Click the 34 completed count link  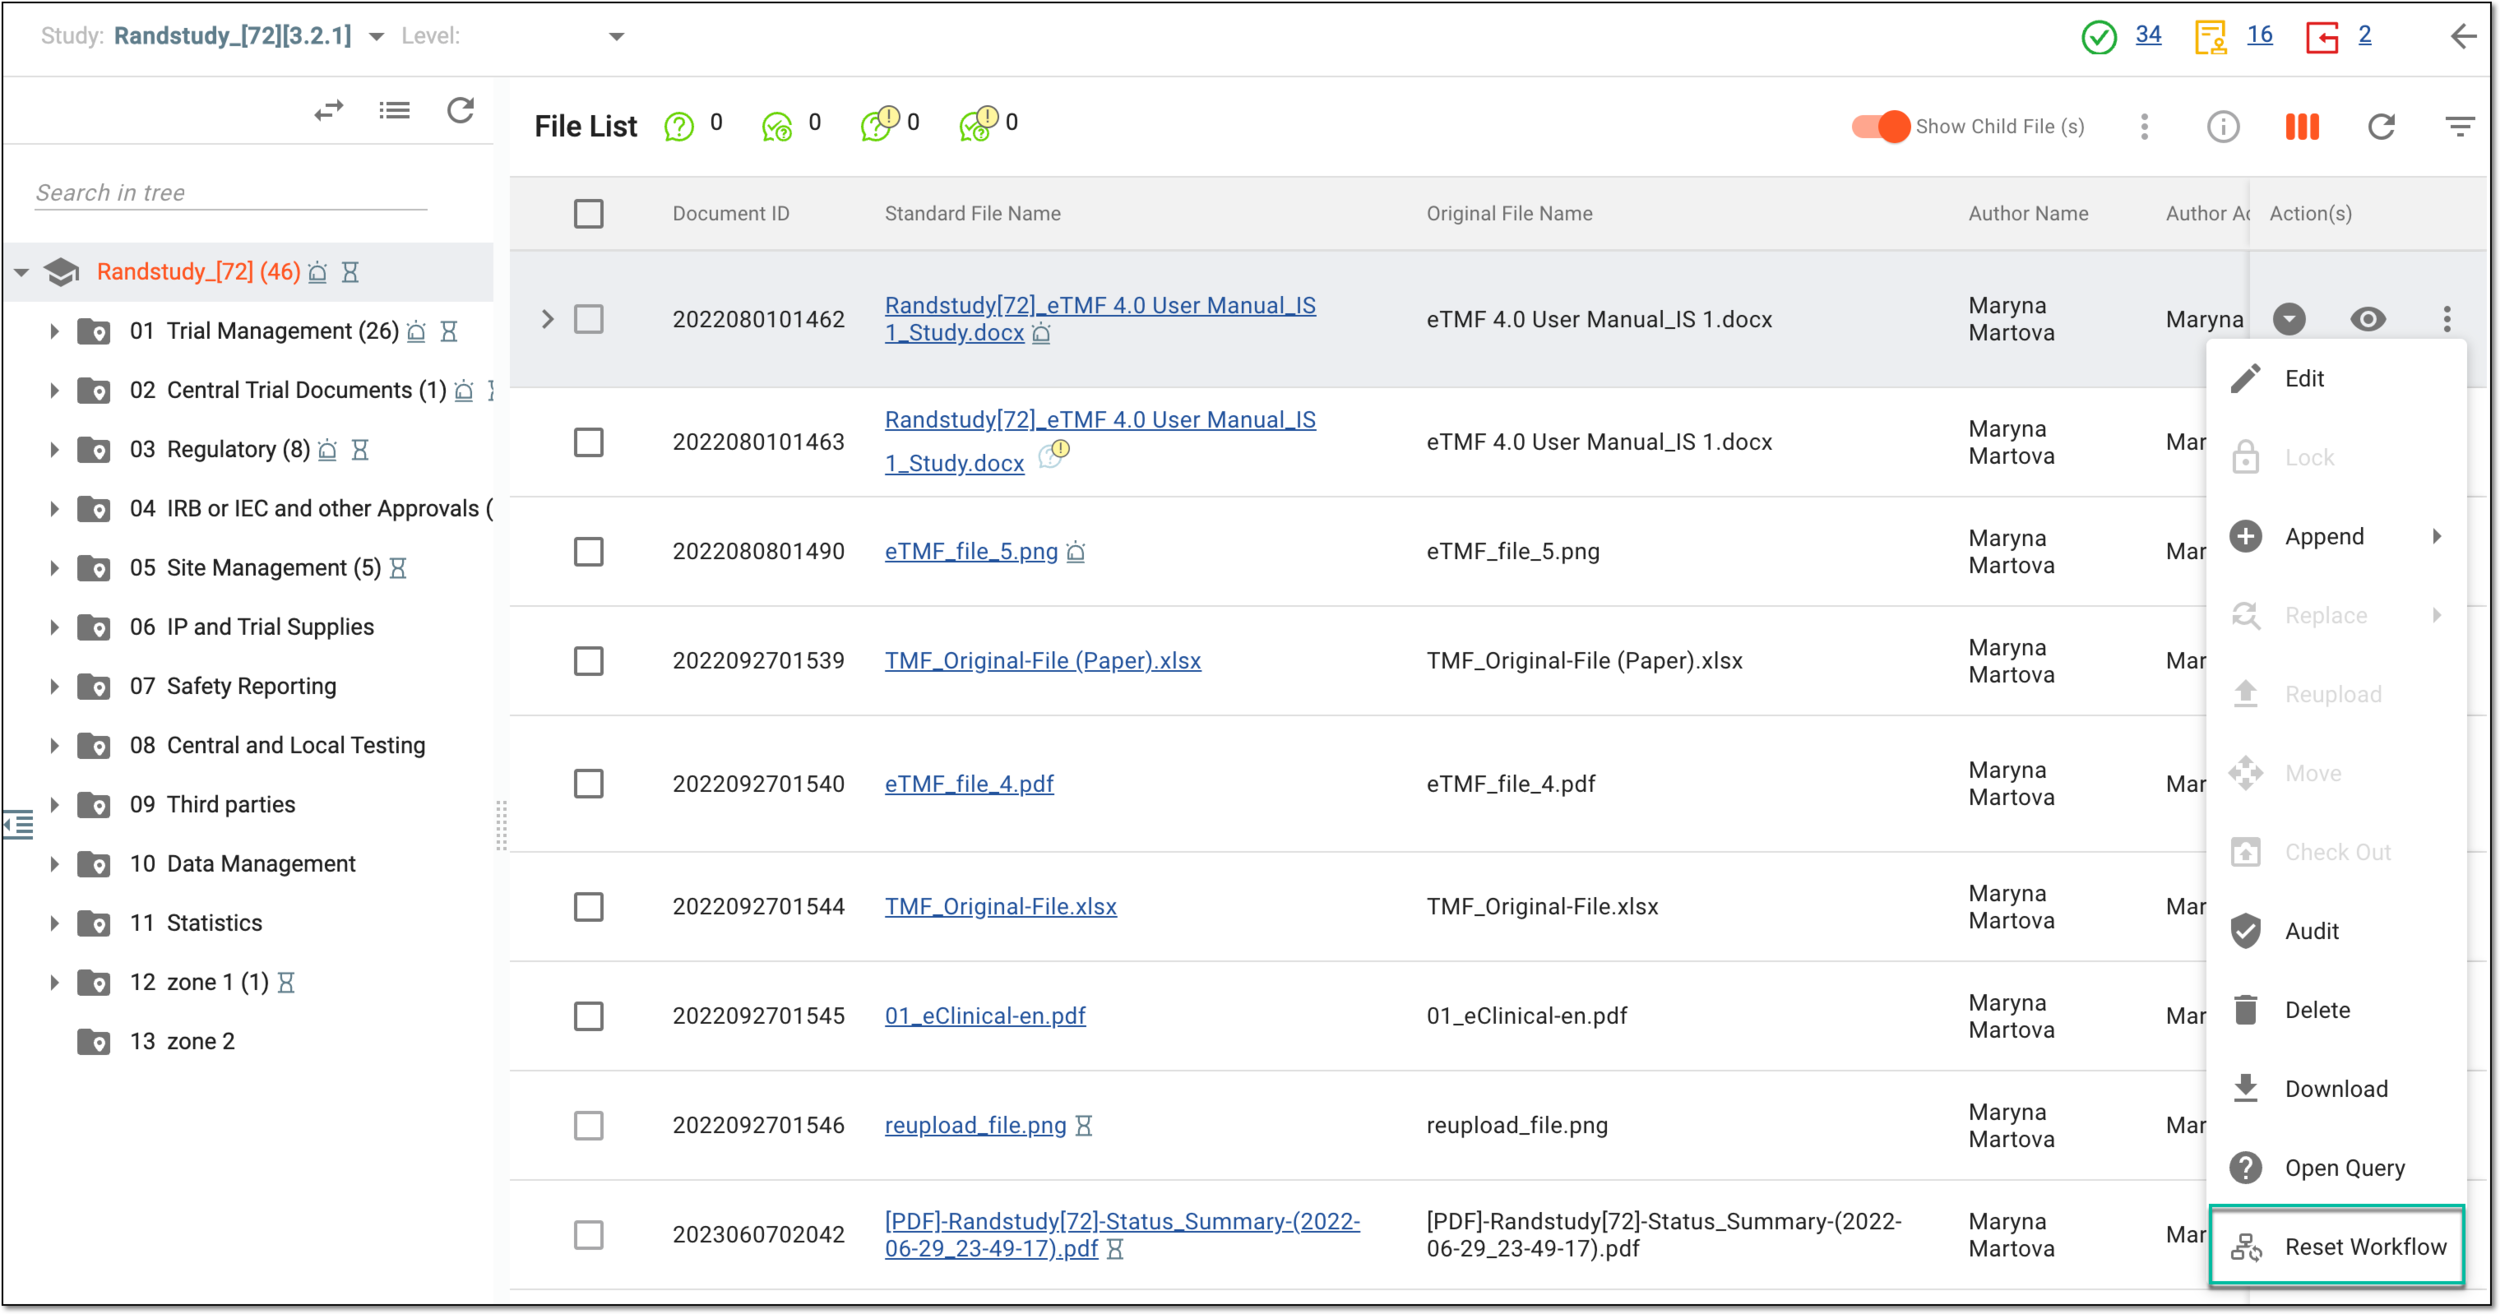(2148, 35)
